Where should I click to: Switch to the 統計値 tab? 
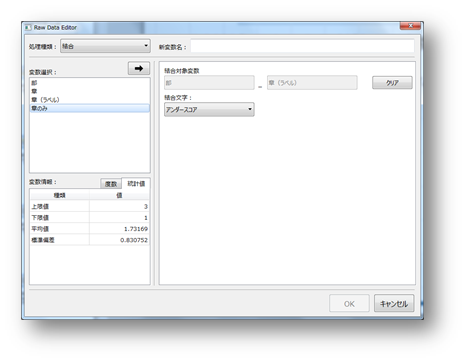click(136, 183)
